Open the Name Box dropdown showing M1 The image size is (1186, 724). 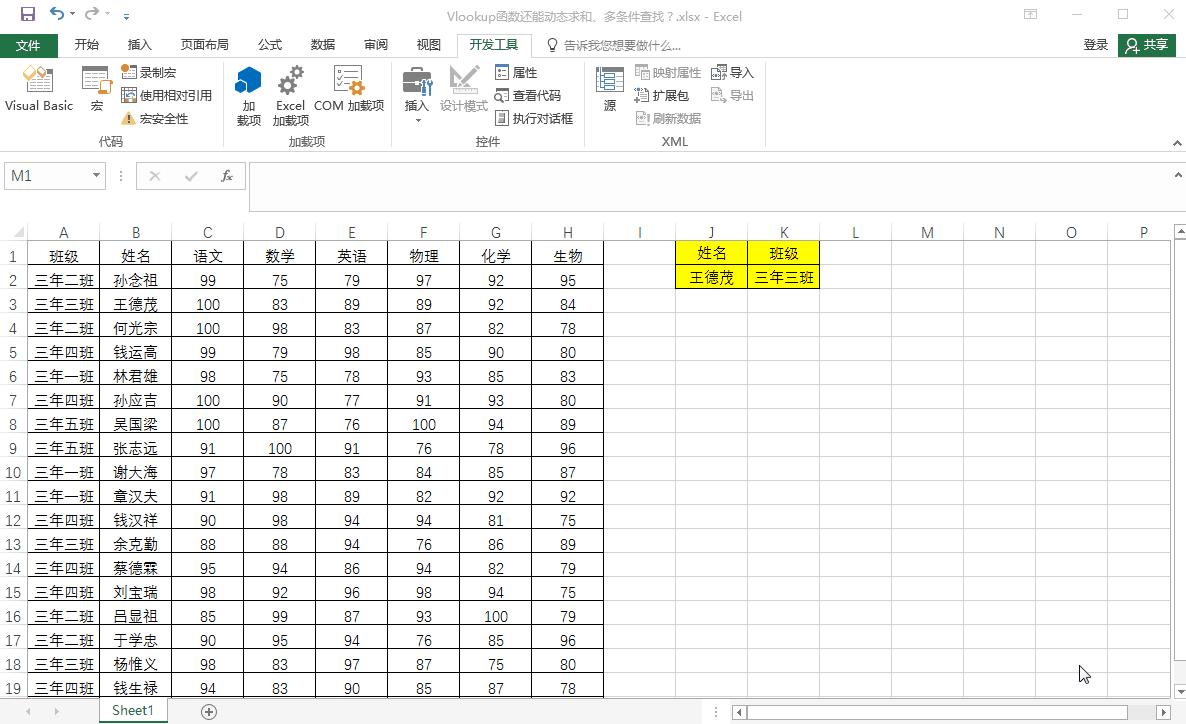(x=97, y=175)
